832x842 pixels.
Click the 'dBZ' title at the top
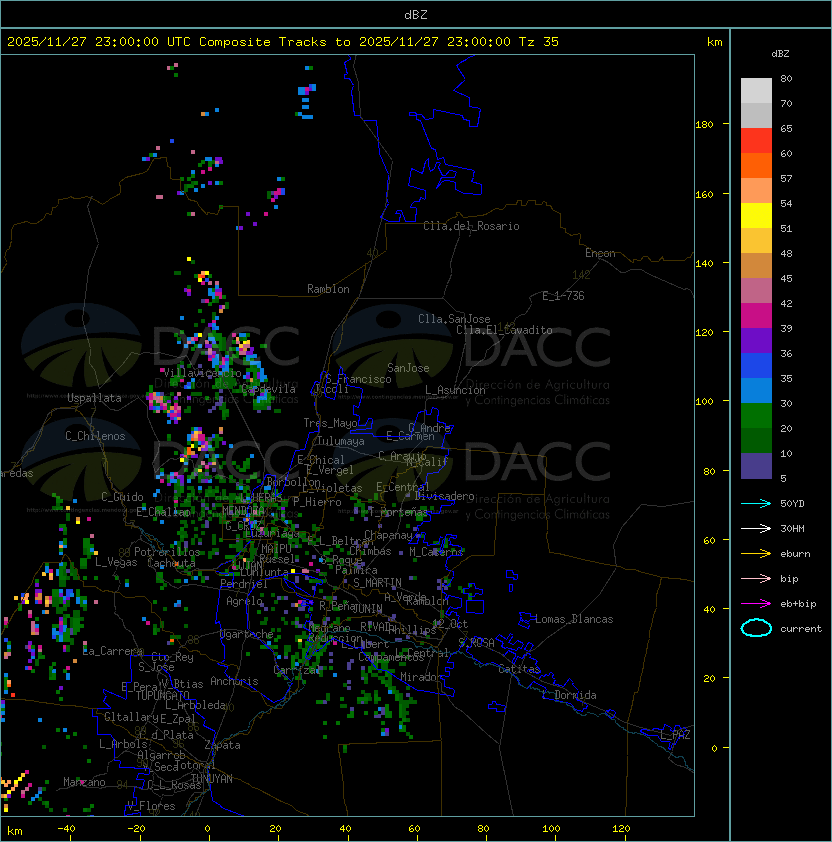coord(416,15)
